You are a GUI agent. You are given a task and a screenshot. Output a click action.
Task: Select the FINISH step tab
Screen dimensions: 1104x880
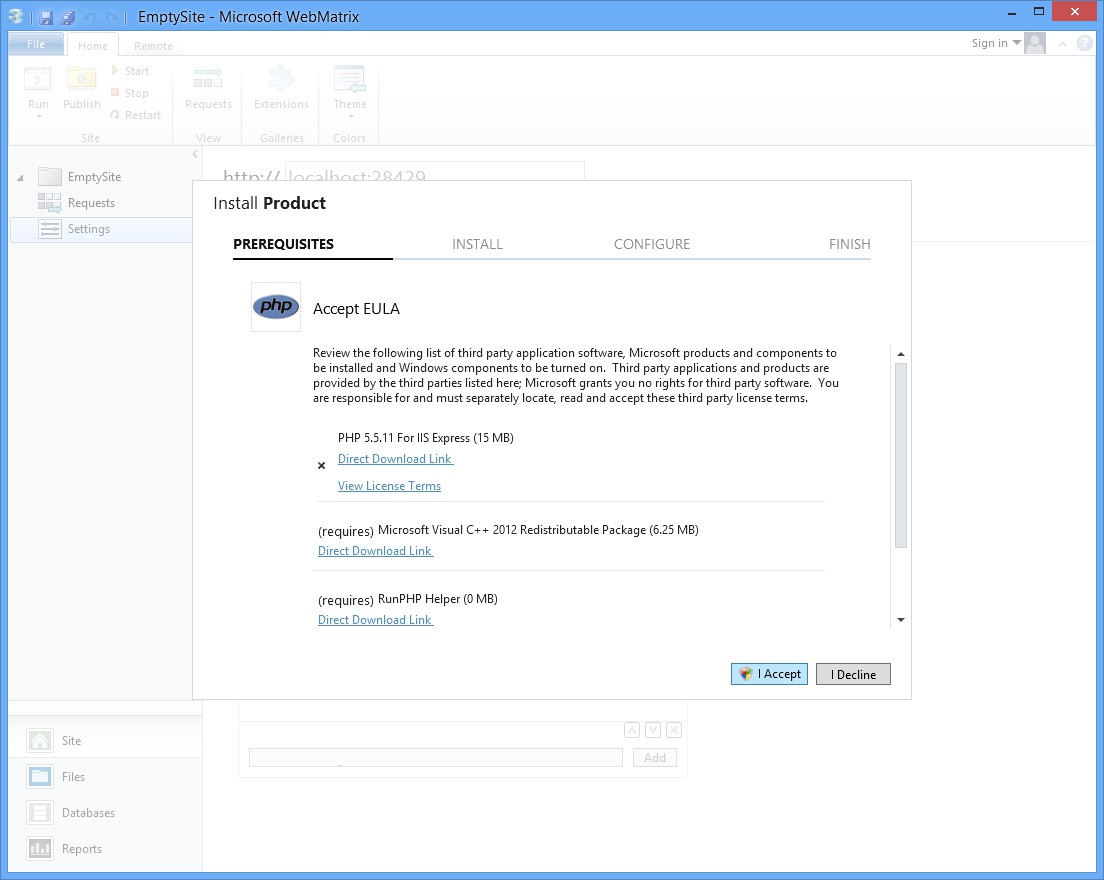[x=850, y=244]
